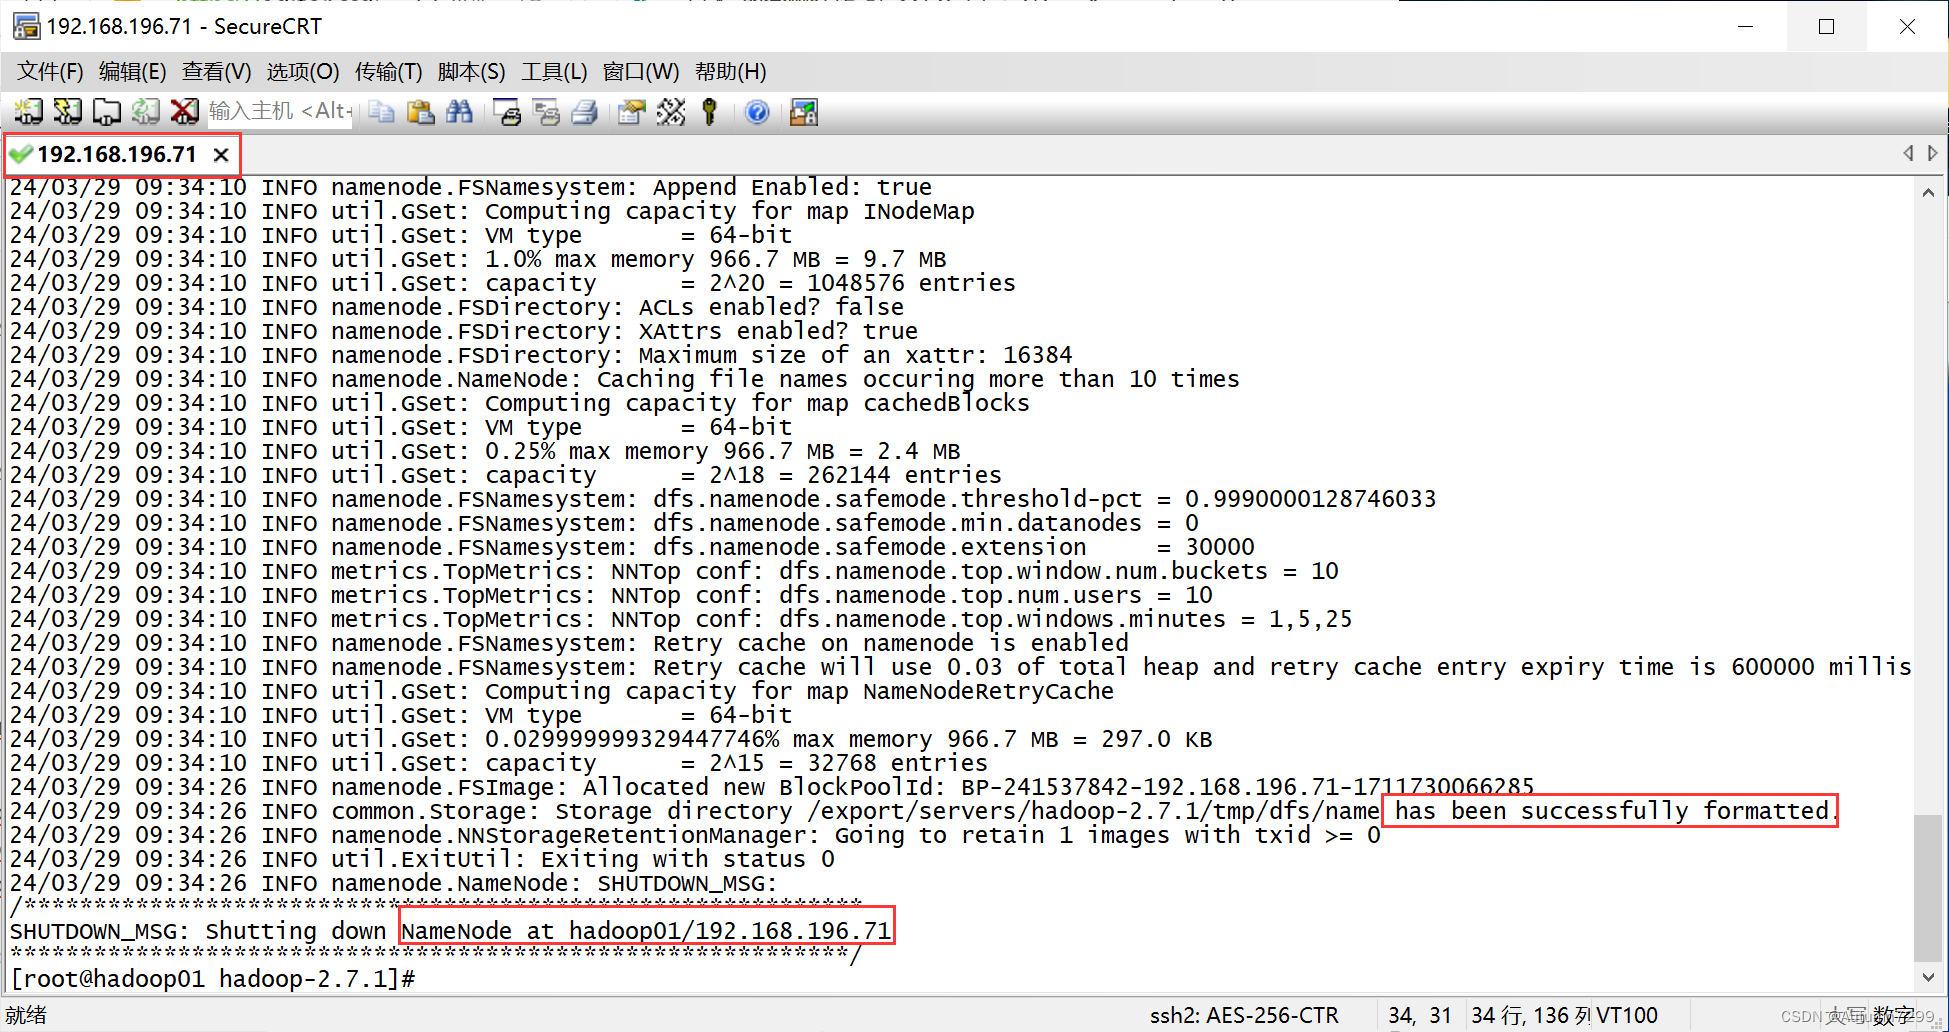Click the Connect in Tab toolbar icon

pyautogui.click(x=106, y=111)
